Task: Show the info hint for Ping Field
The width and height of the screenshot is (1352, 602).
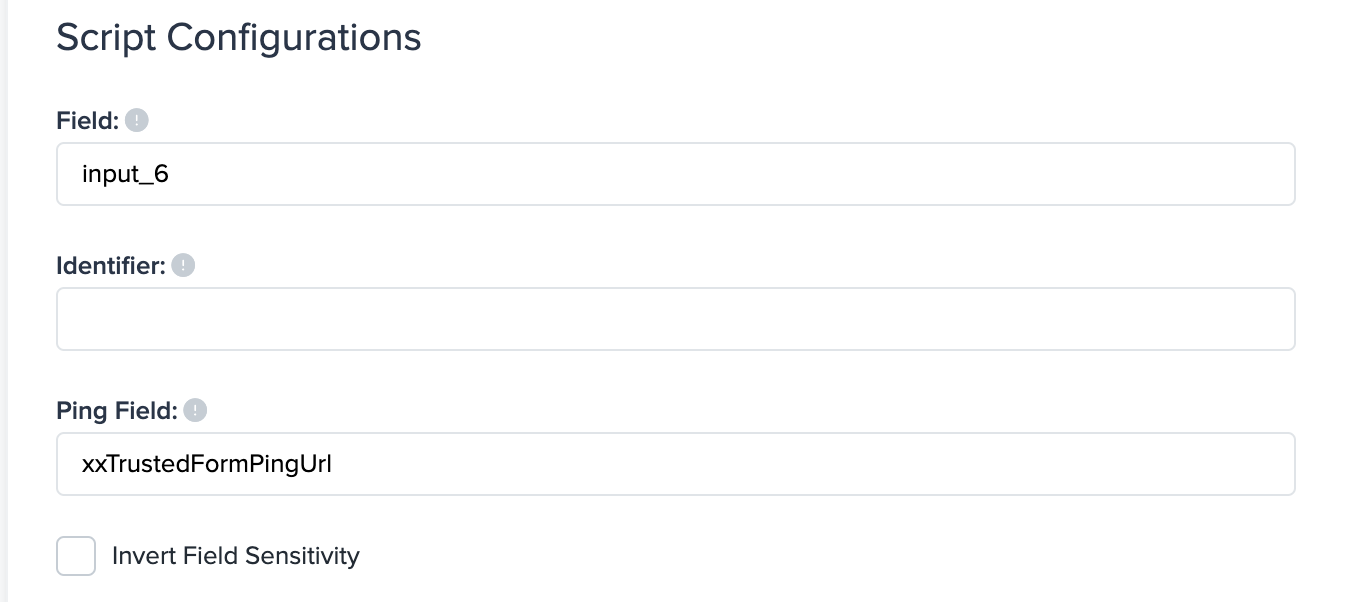Action: click(x=196, y=410)
